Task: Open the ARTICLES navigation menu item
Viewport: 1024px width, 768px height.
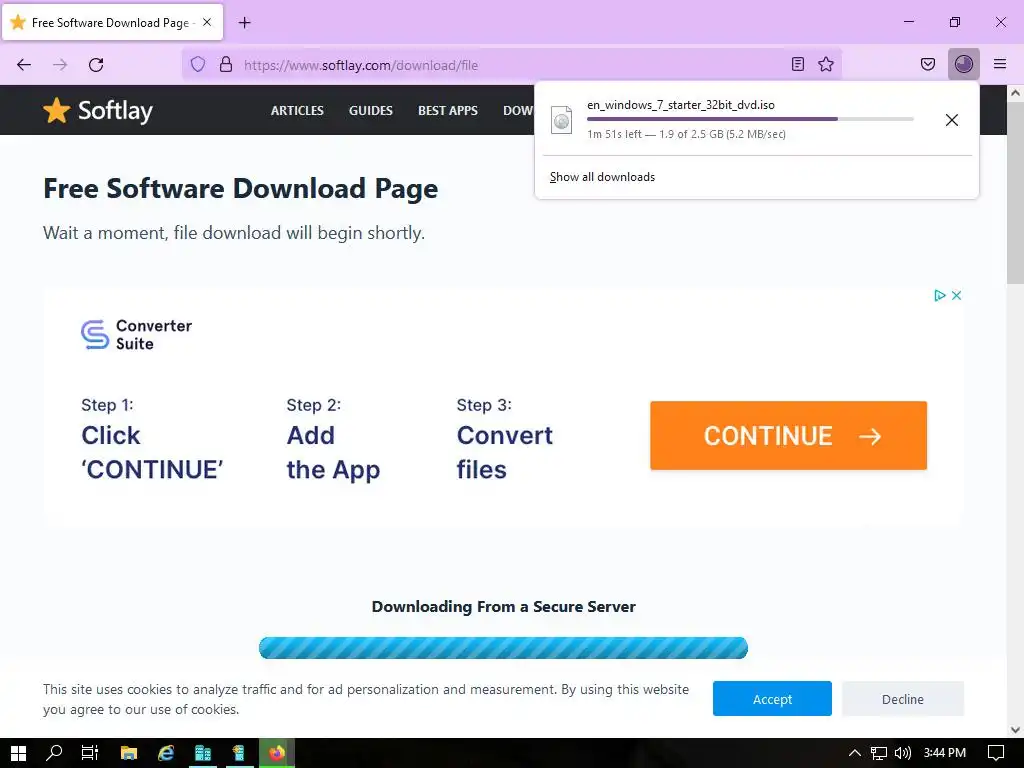Action: 297,110
